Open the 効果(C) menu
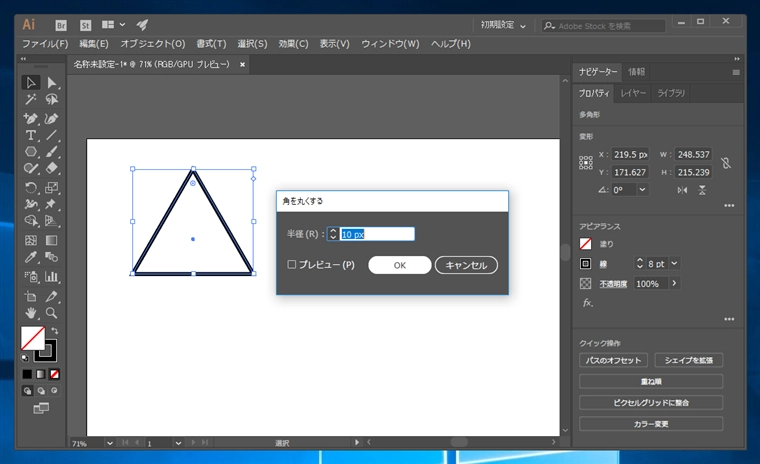The image size is (760, 464). pyautogui.click(x=293, y=44)
